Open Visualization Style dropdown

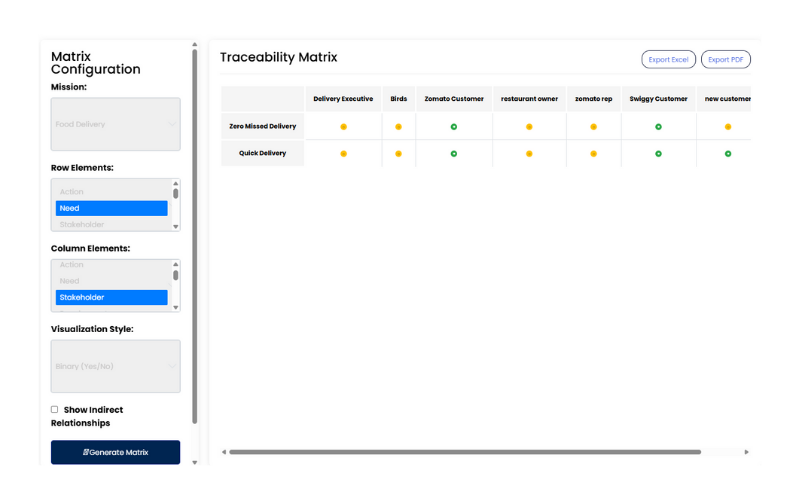tap(115, 366)
